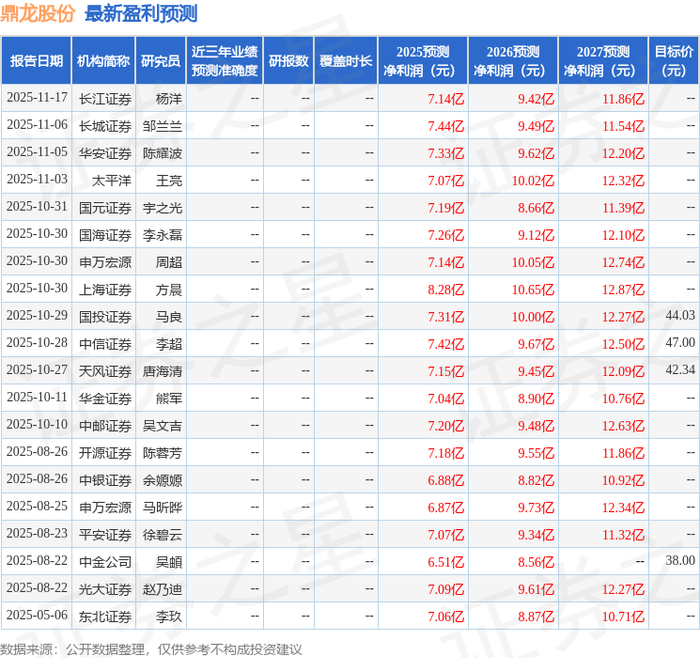The image size is (700, 658).
Task: Click analyst name 陈耀波
Action: [162, 153]
